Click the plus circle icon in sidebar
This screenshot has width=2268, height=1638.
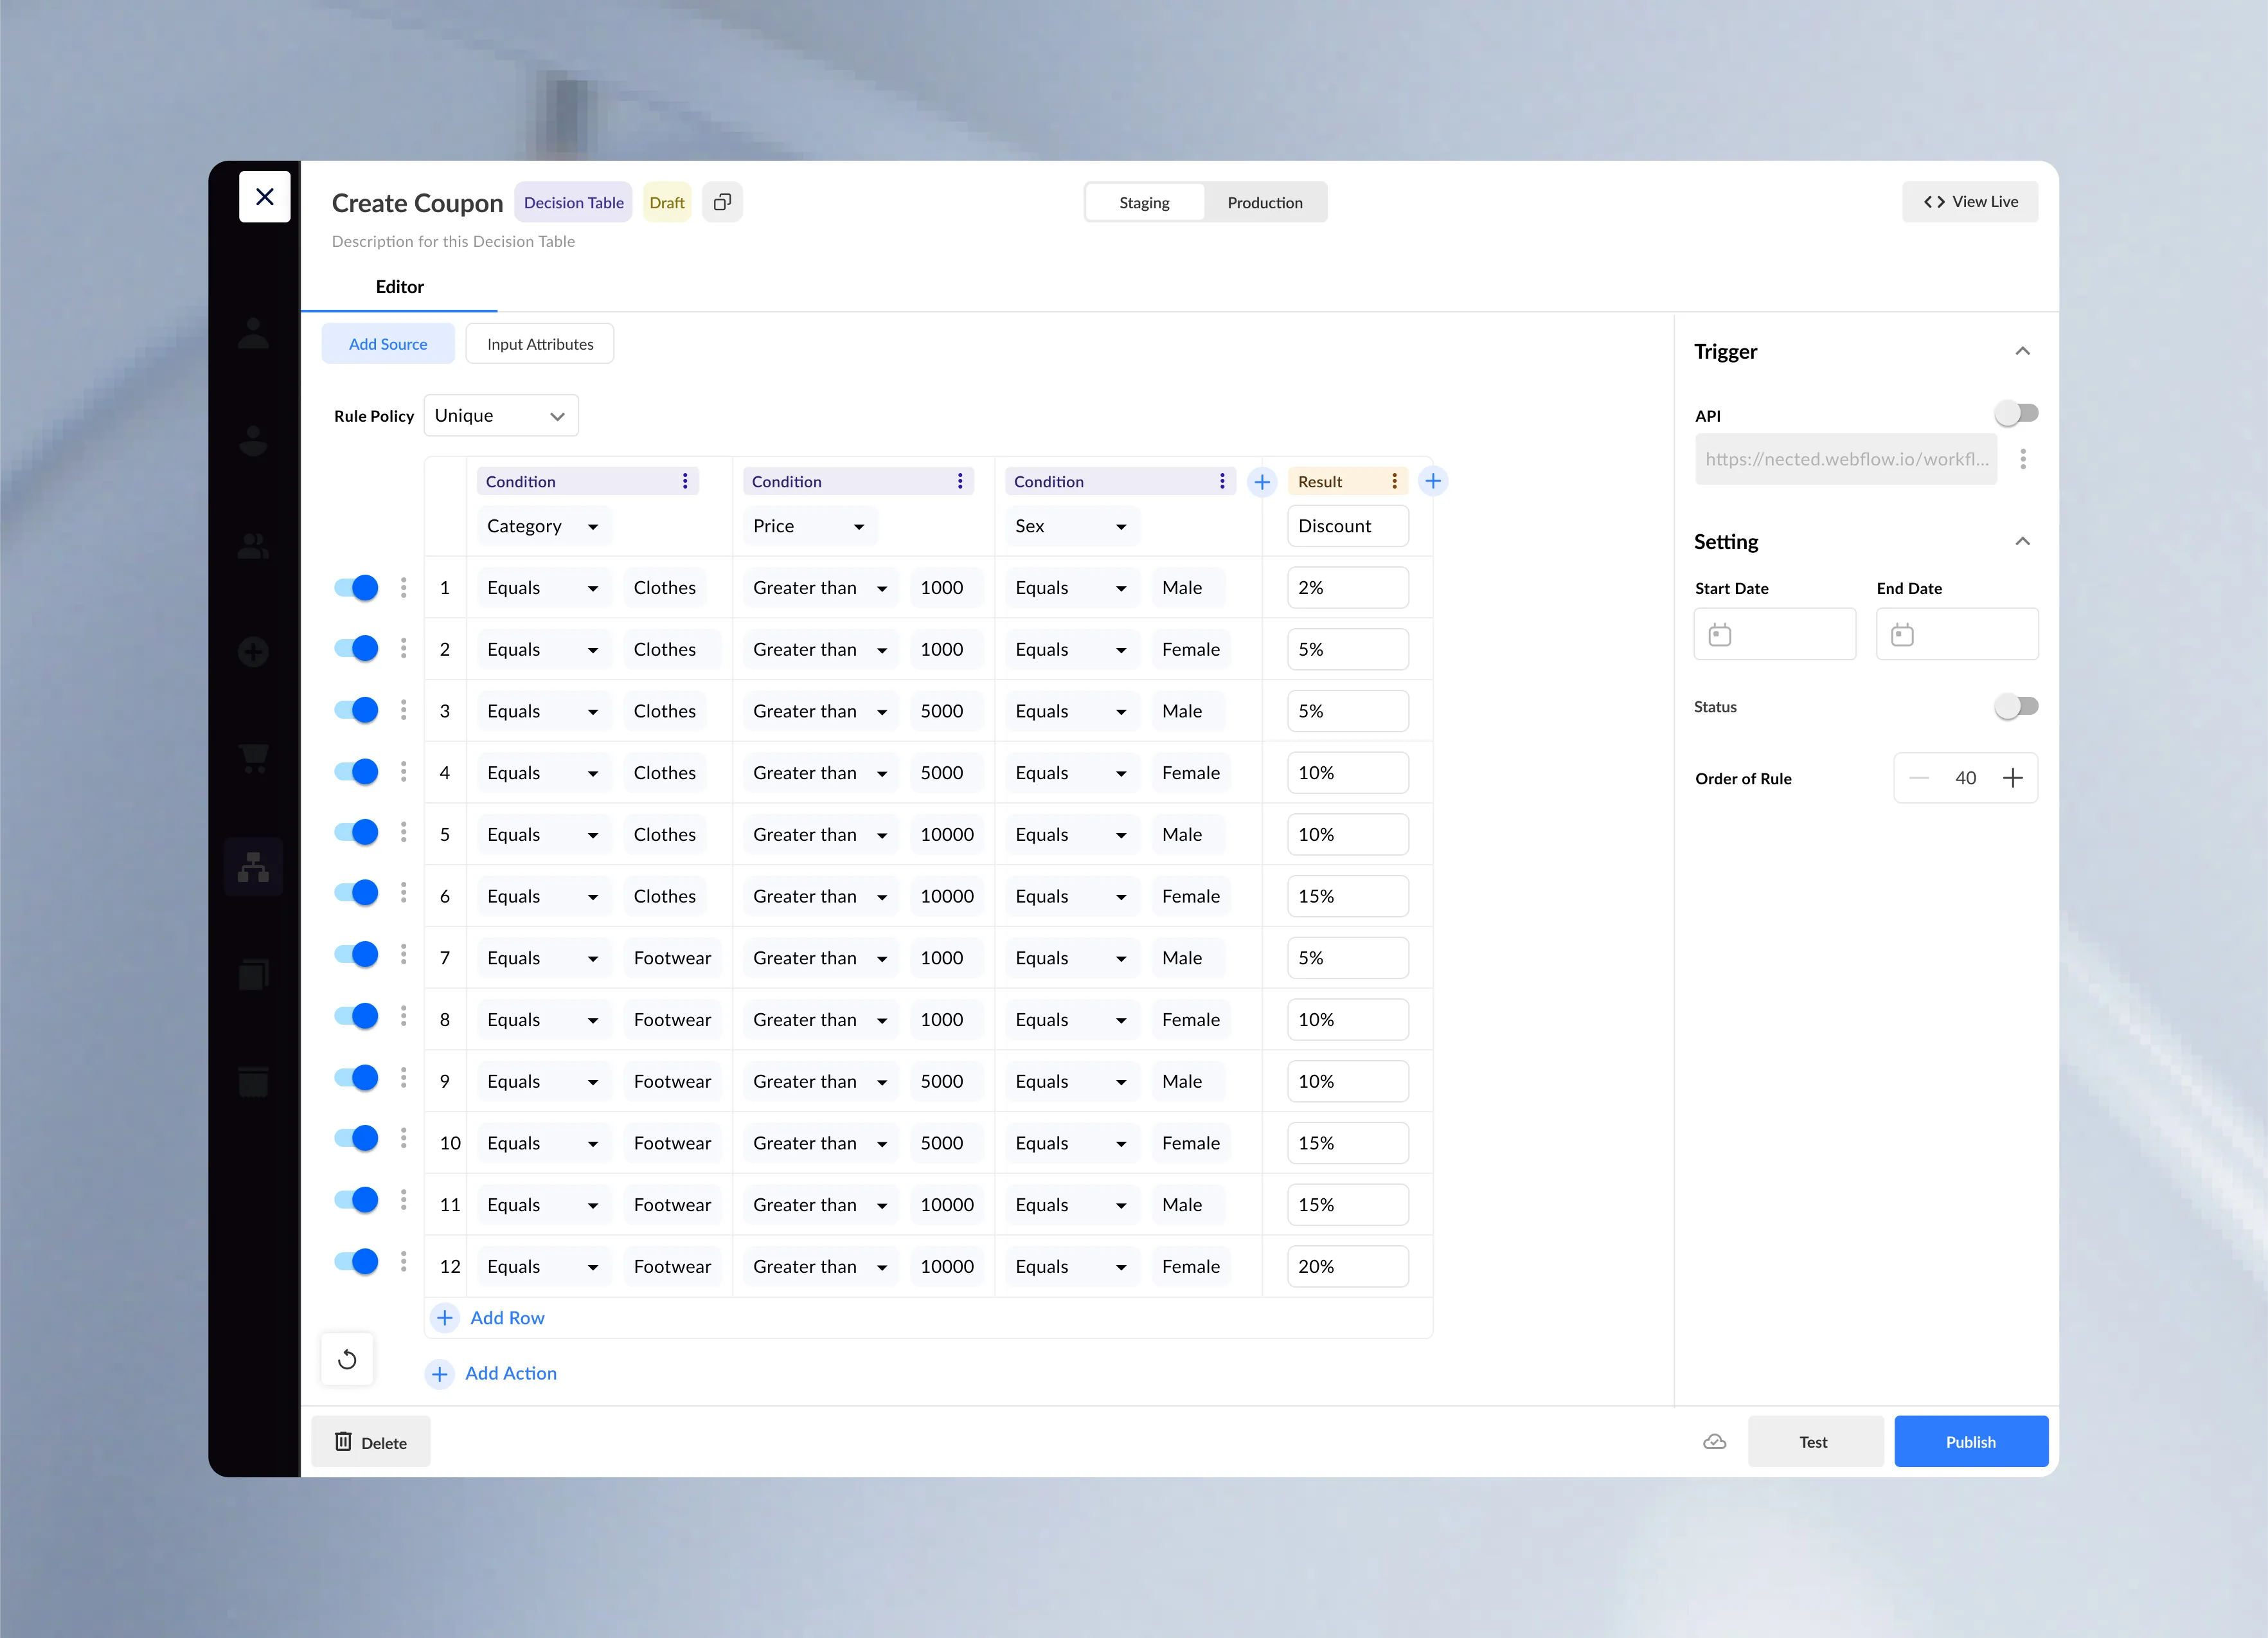[254, 652]
